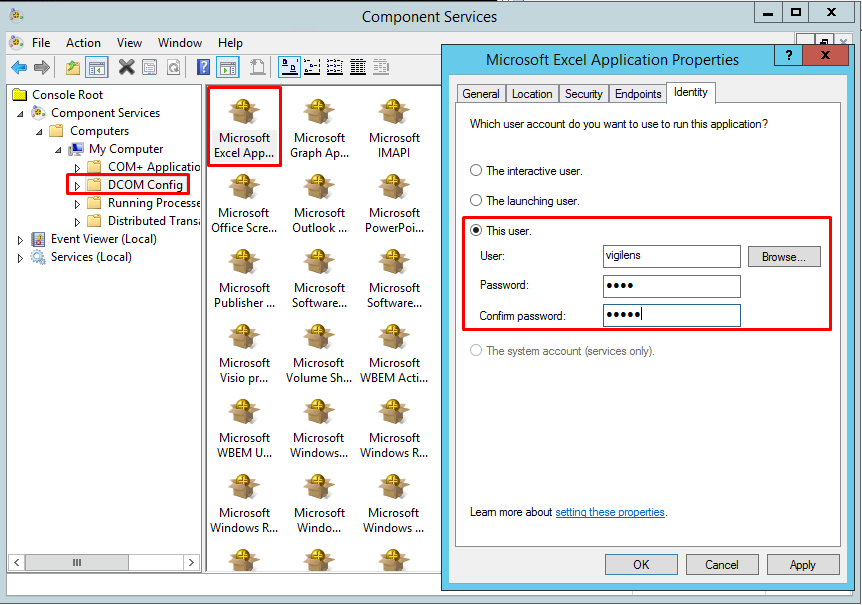Switch to the Endpoints tab
862x605 pixels.
pos(638,94)
